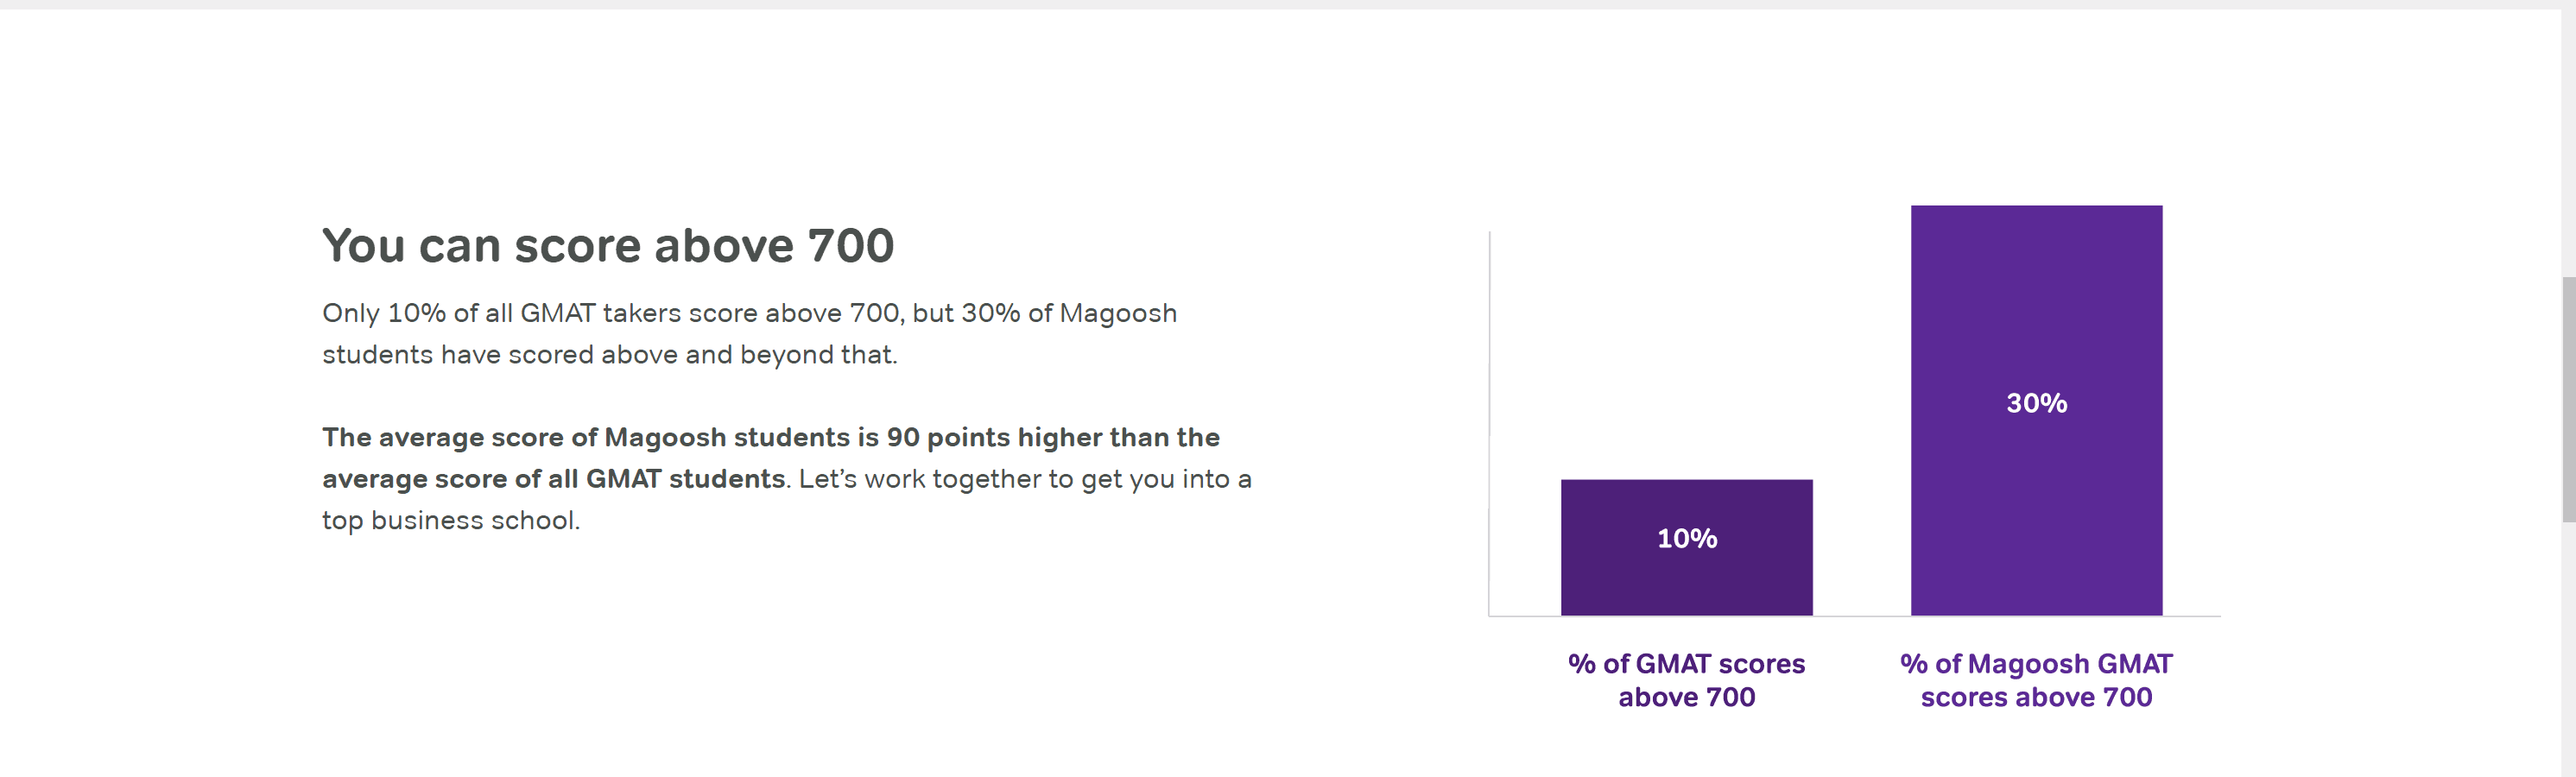Click the tall purple 30% bar
This screenshot has width=2576, height=777.
pos(2036,410)
